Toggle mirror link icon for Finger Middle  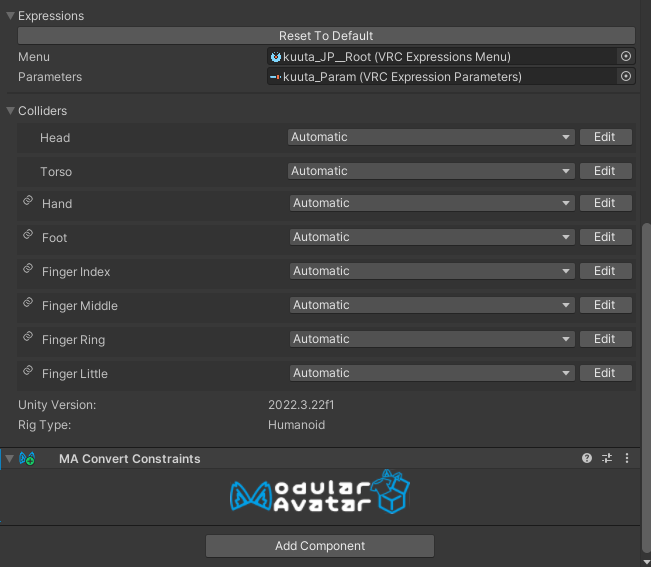(x=28, y=303)
